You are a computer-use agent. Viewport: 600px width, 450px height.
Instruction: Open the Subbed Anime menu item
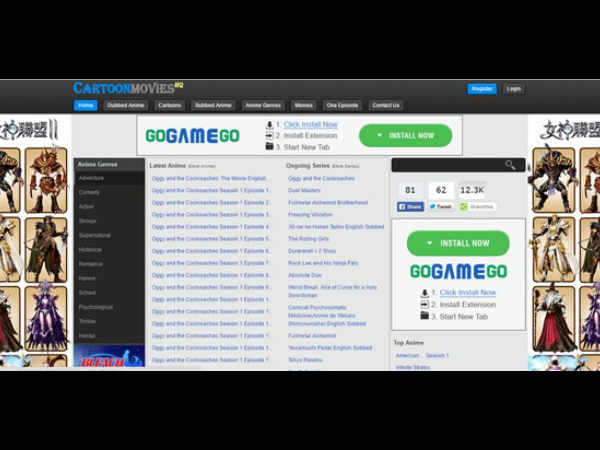click(213, 105)
